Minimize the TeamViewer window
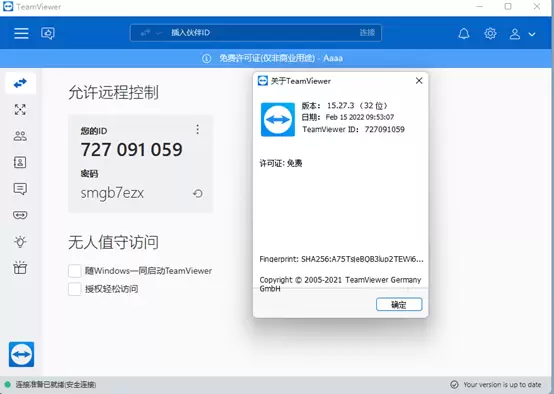 point(479,6)
